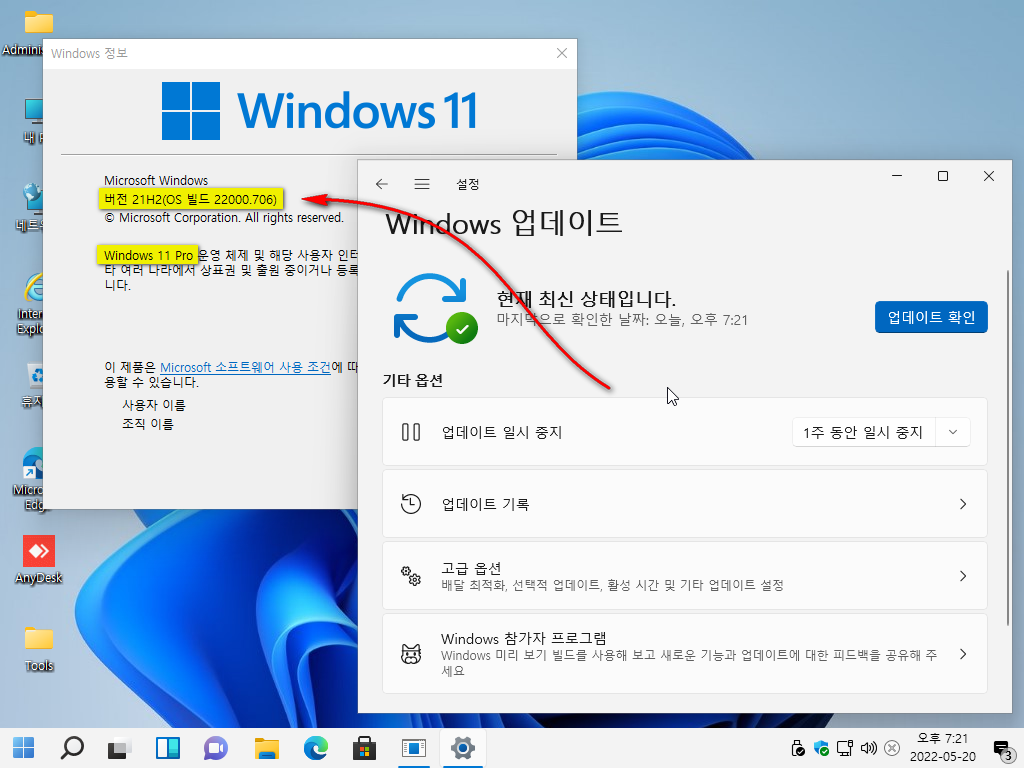Switch to the Settings gear taskbar button
This screenshot has width=1024, height=768.
[462, 748]
